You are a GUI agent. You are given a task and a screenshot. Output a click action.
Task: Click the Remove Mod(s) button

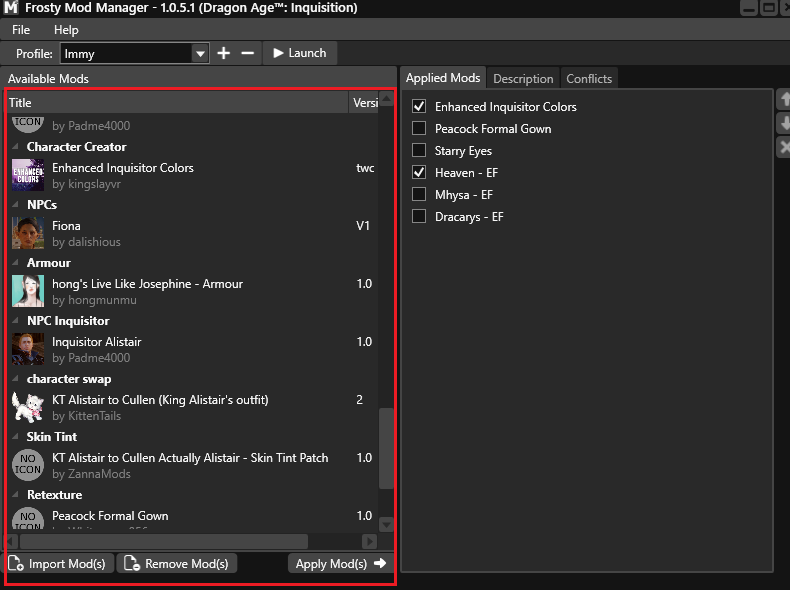coord(176,563)
